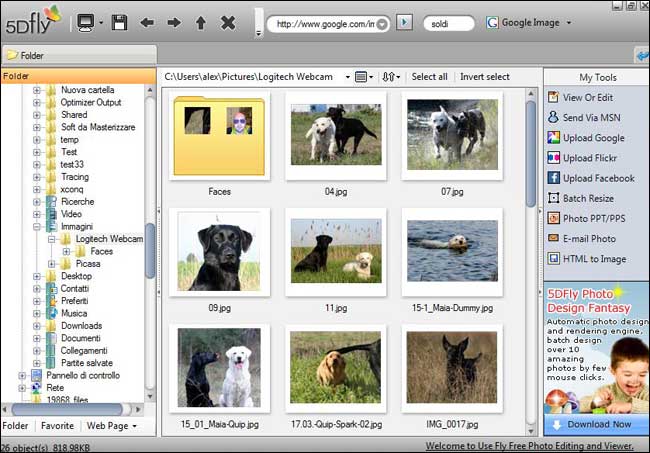The image size is (650, 453).
Task: Click Invert select button
Action: coord(485,77)
